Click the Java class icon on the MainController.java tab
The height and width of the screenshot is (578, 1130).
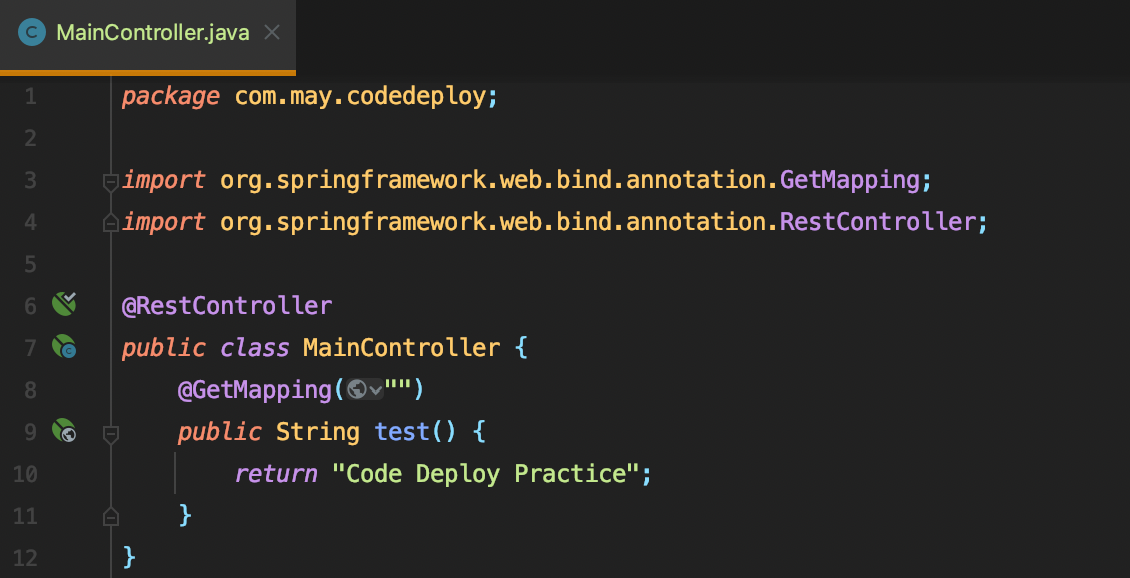pyautogui.click(x=31, y=31)
